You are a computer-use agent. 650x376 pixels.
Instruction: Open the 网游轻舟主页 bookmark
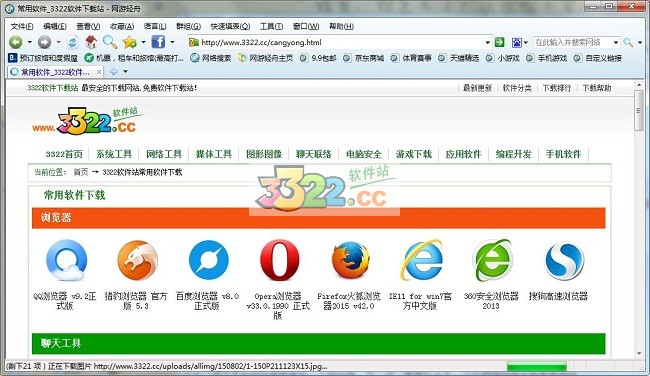tap(265, 58)
